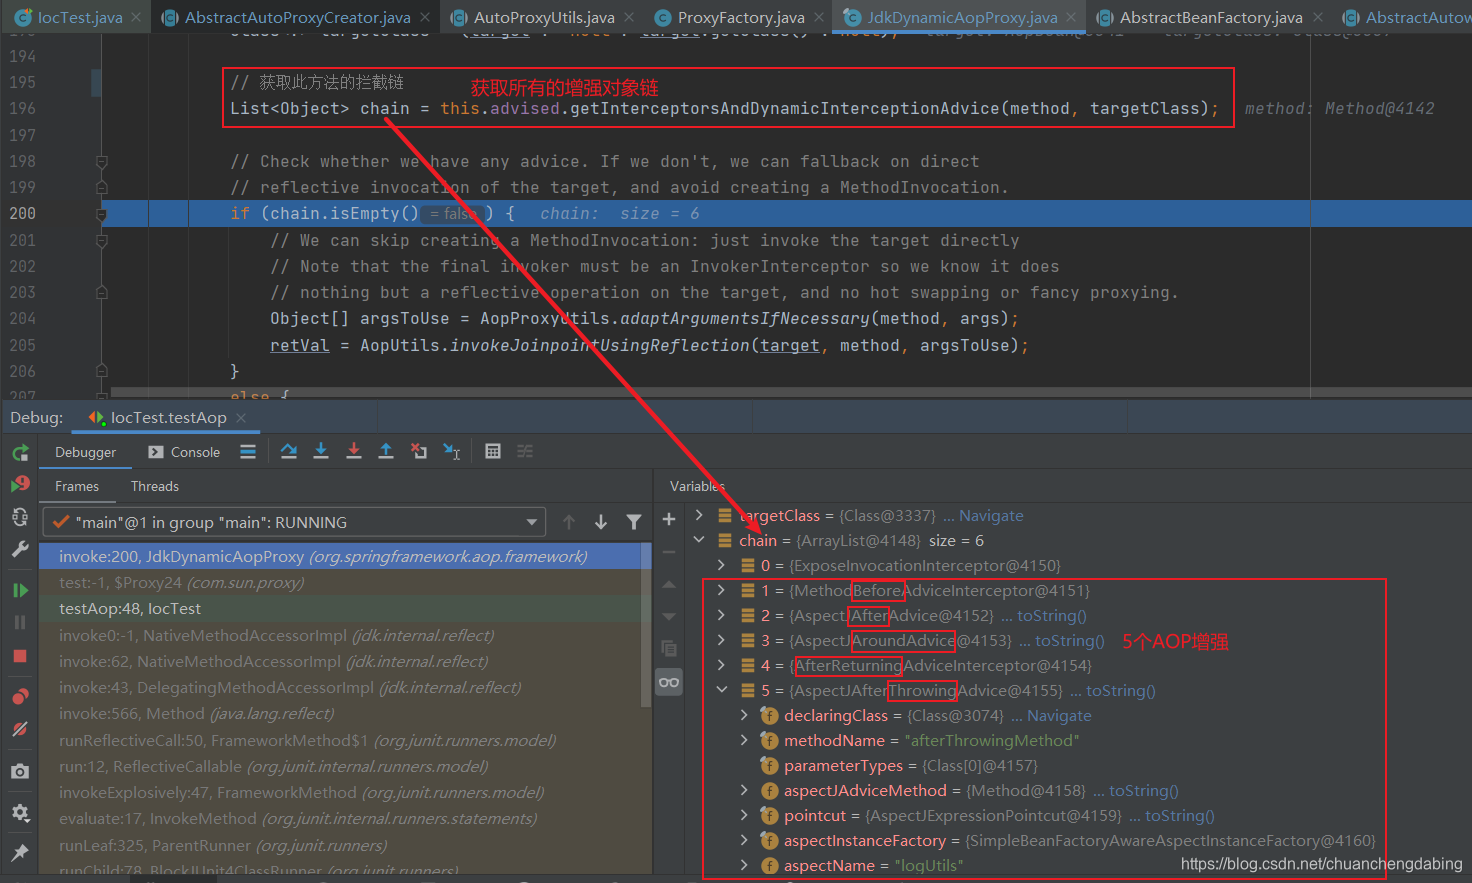Select the next frame down arrow
1472x883 pixels.
tap(601, 522)
